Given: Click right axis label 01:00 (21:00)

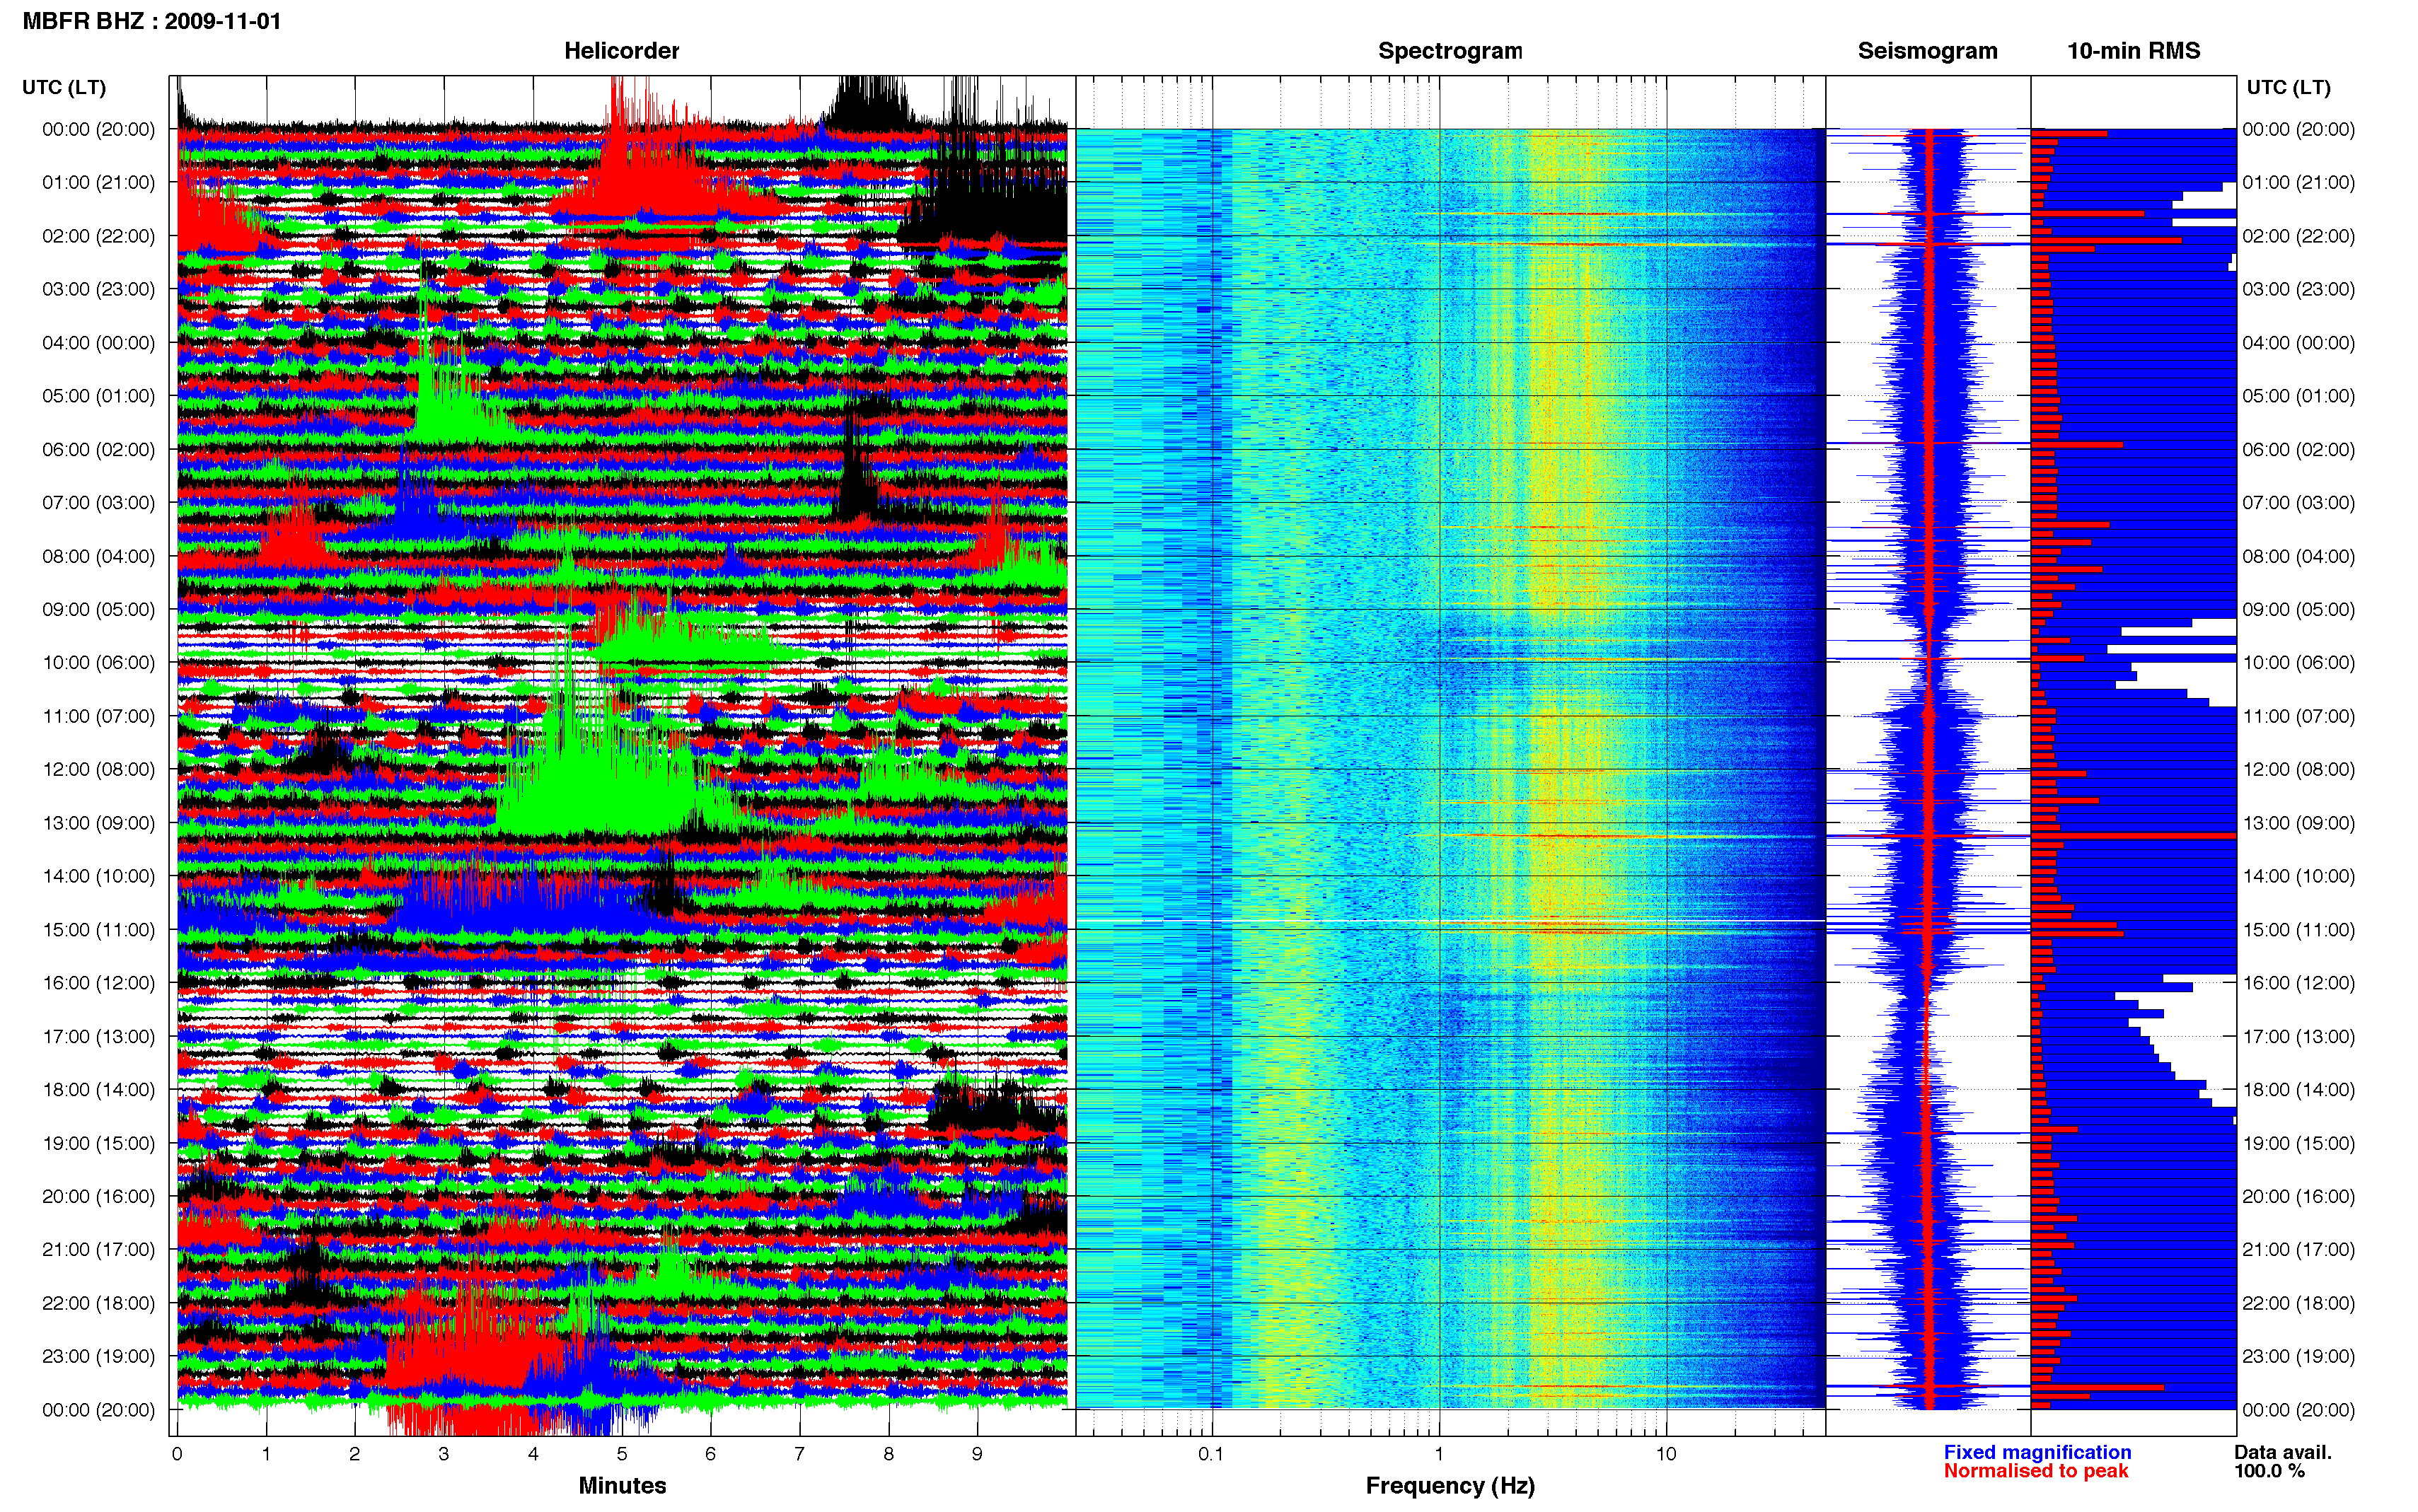Looking at the screenshot, I should (x=2298, y=182).
